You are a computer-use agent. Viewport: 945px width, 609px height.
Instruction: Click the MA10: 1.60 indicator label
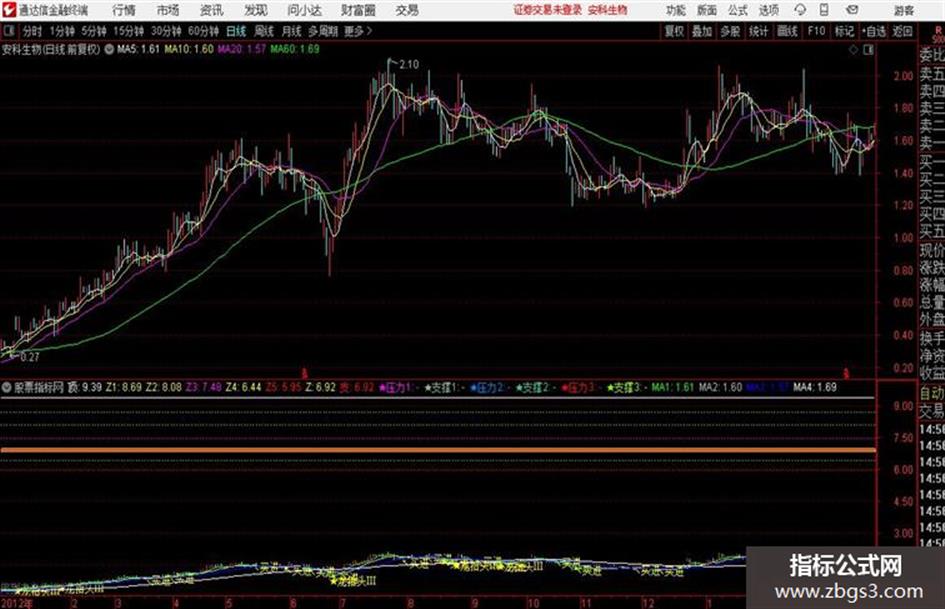pyautogui.click(x=189, y=49)
